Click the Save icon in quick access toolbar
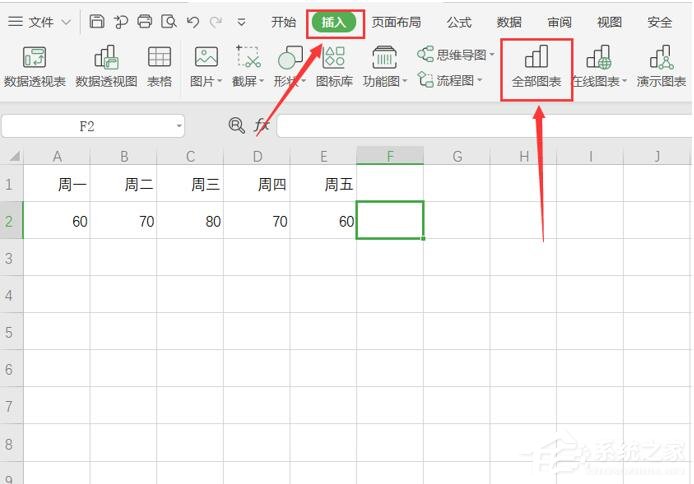This screenshot has width=694, height=484. coord(97,21)
